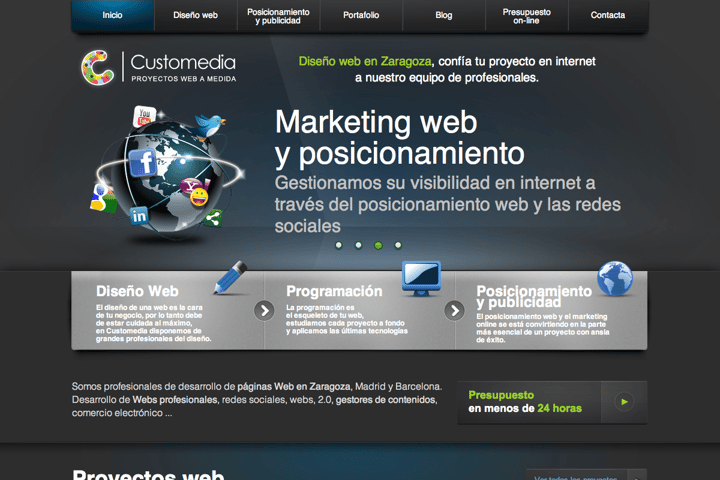The width and height of the screenshot is (720, 480).
Task: Click Presupuesto en menos de 24 horas
Action: (x=525, y=402)
